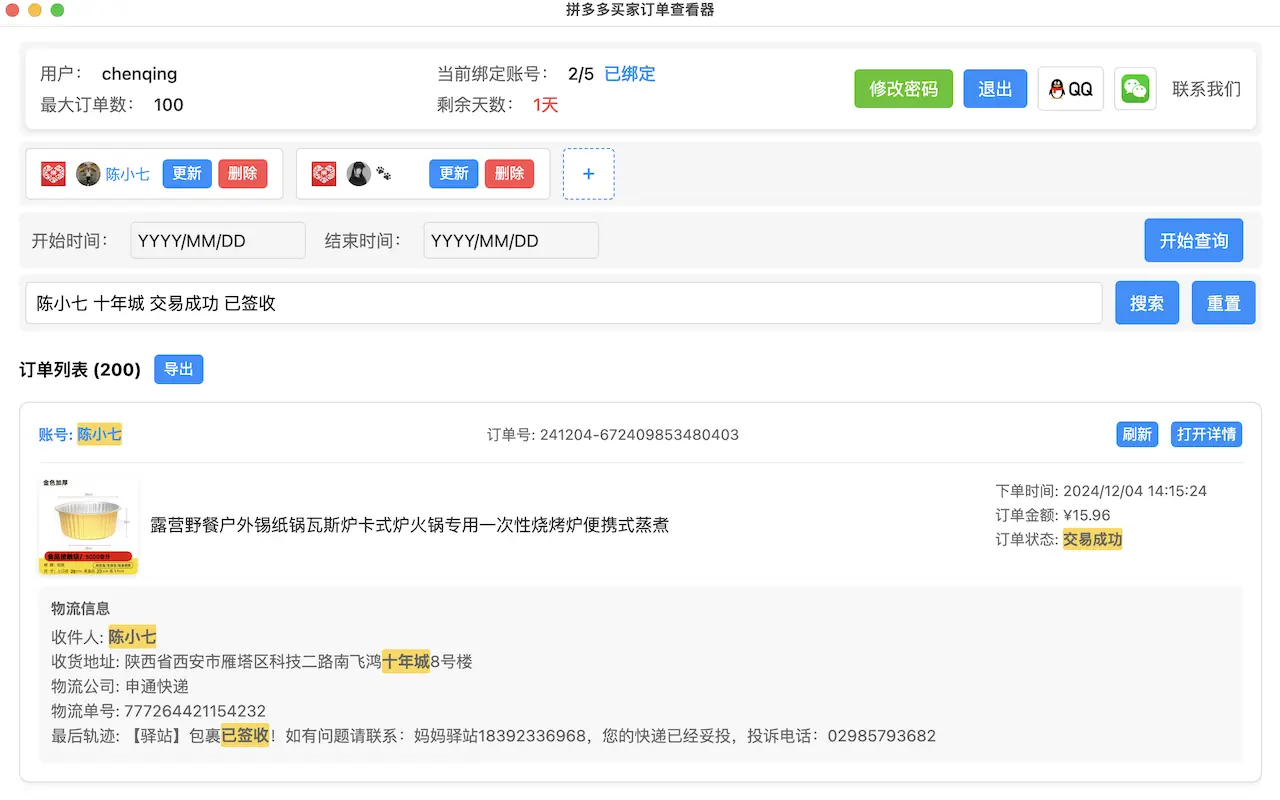Update account 陈小七 with 更新 button

187,174
